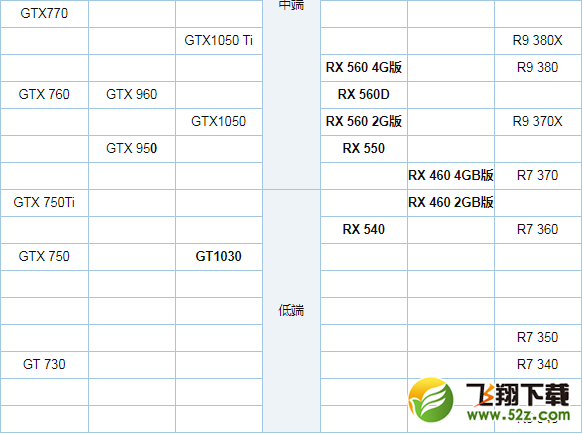Select the GTX 950 entry
Viewport: 582px width, 434px height.
(131, 149)
